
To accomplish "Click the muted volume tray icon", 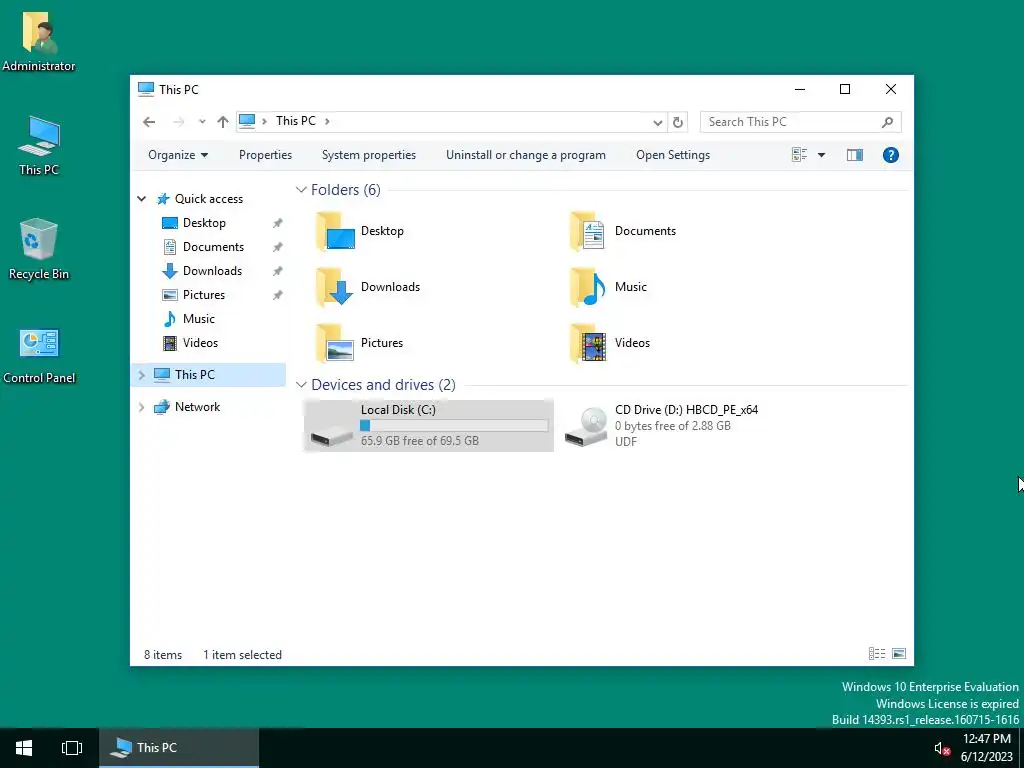I will point(942,748).
